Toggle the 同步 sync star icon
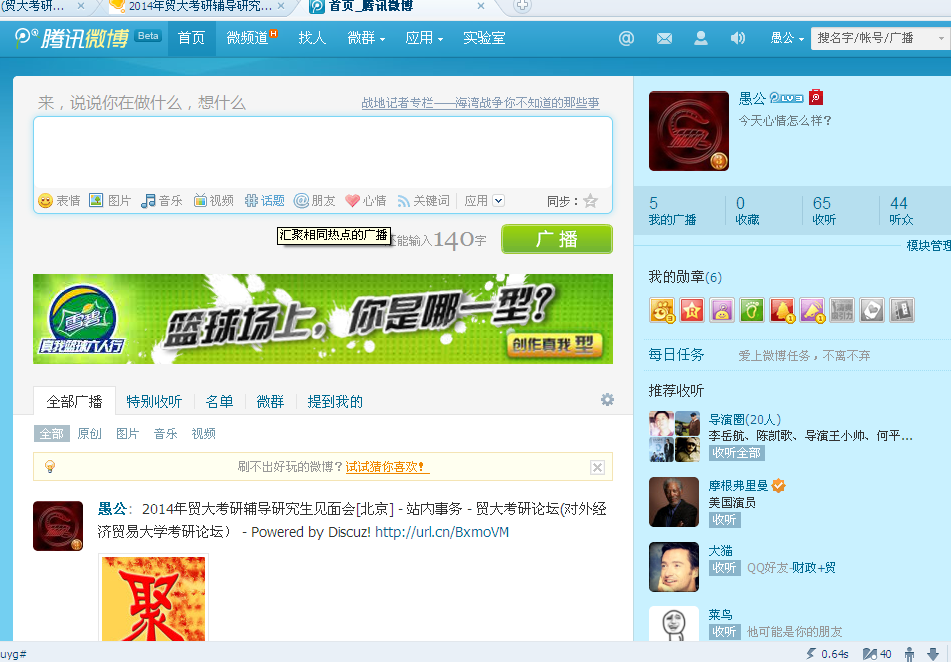 pyautogui.click(x=590, y=201)
